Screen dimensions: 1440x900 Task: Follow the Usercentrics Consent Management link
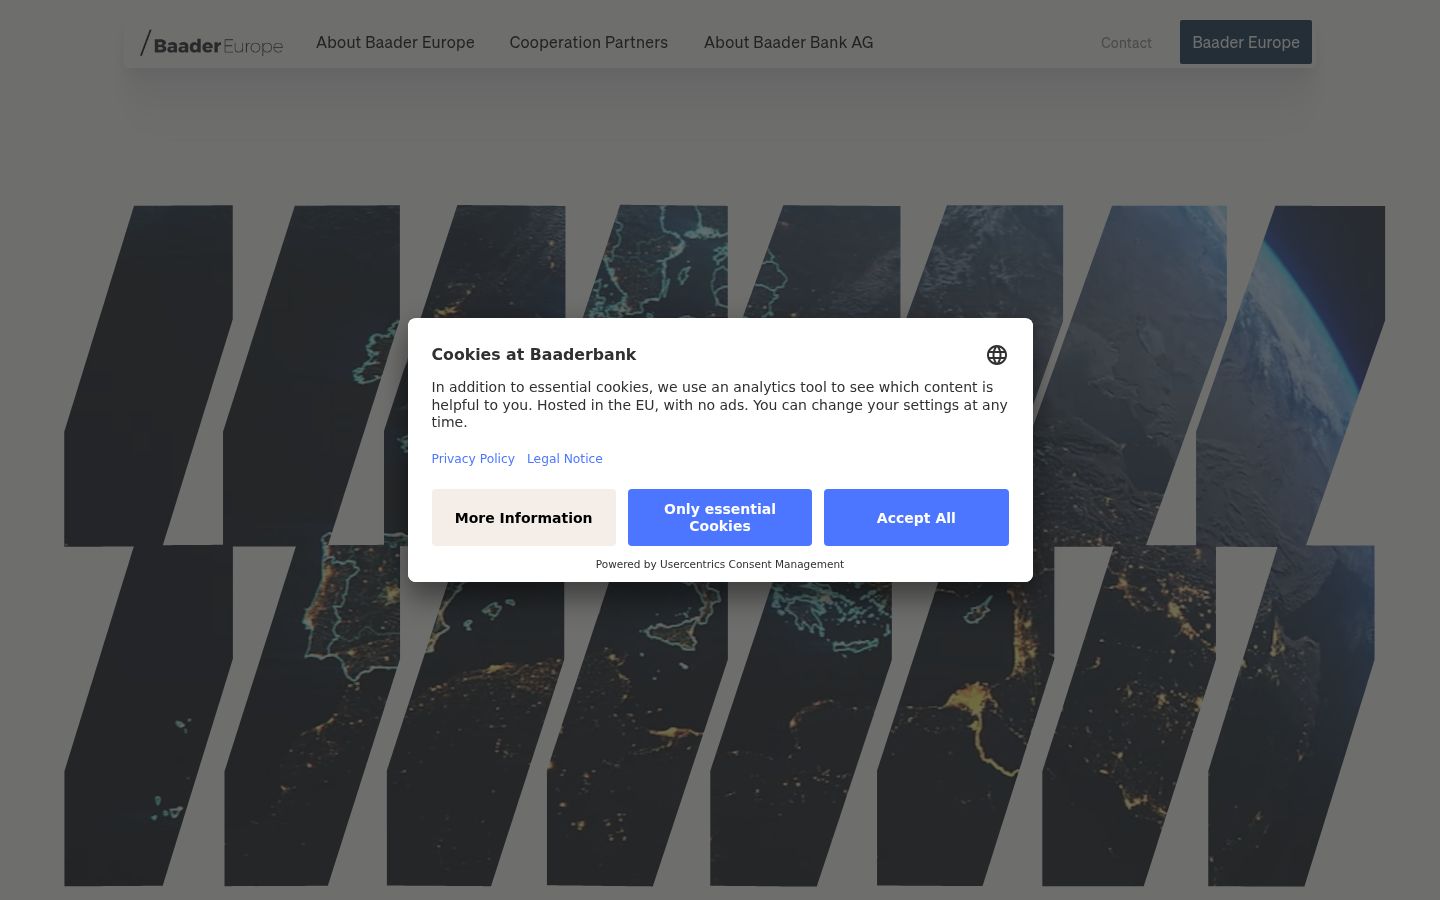point(752,564)
